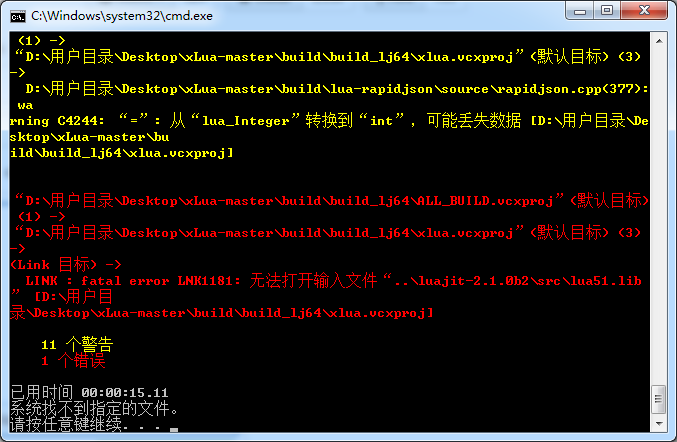Click the empty scrollbar track above the thumb

[x=659, y=216]
